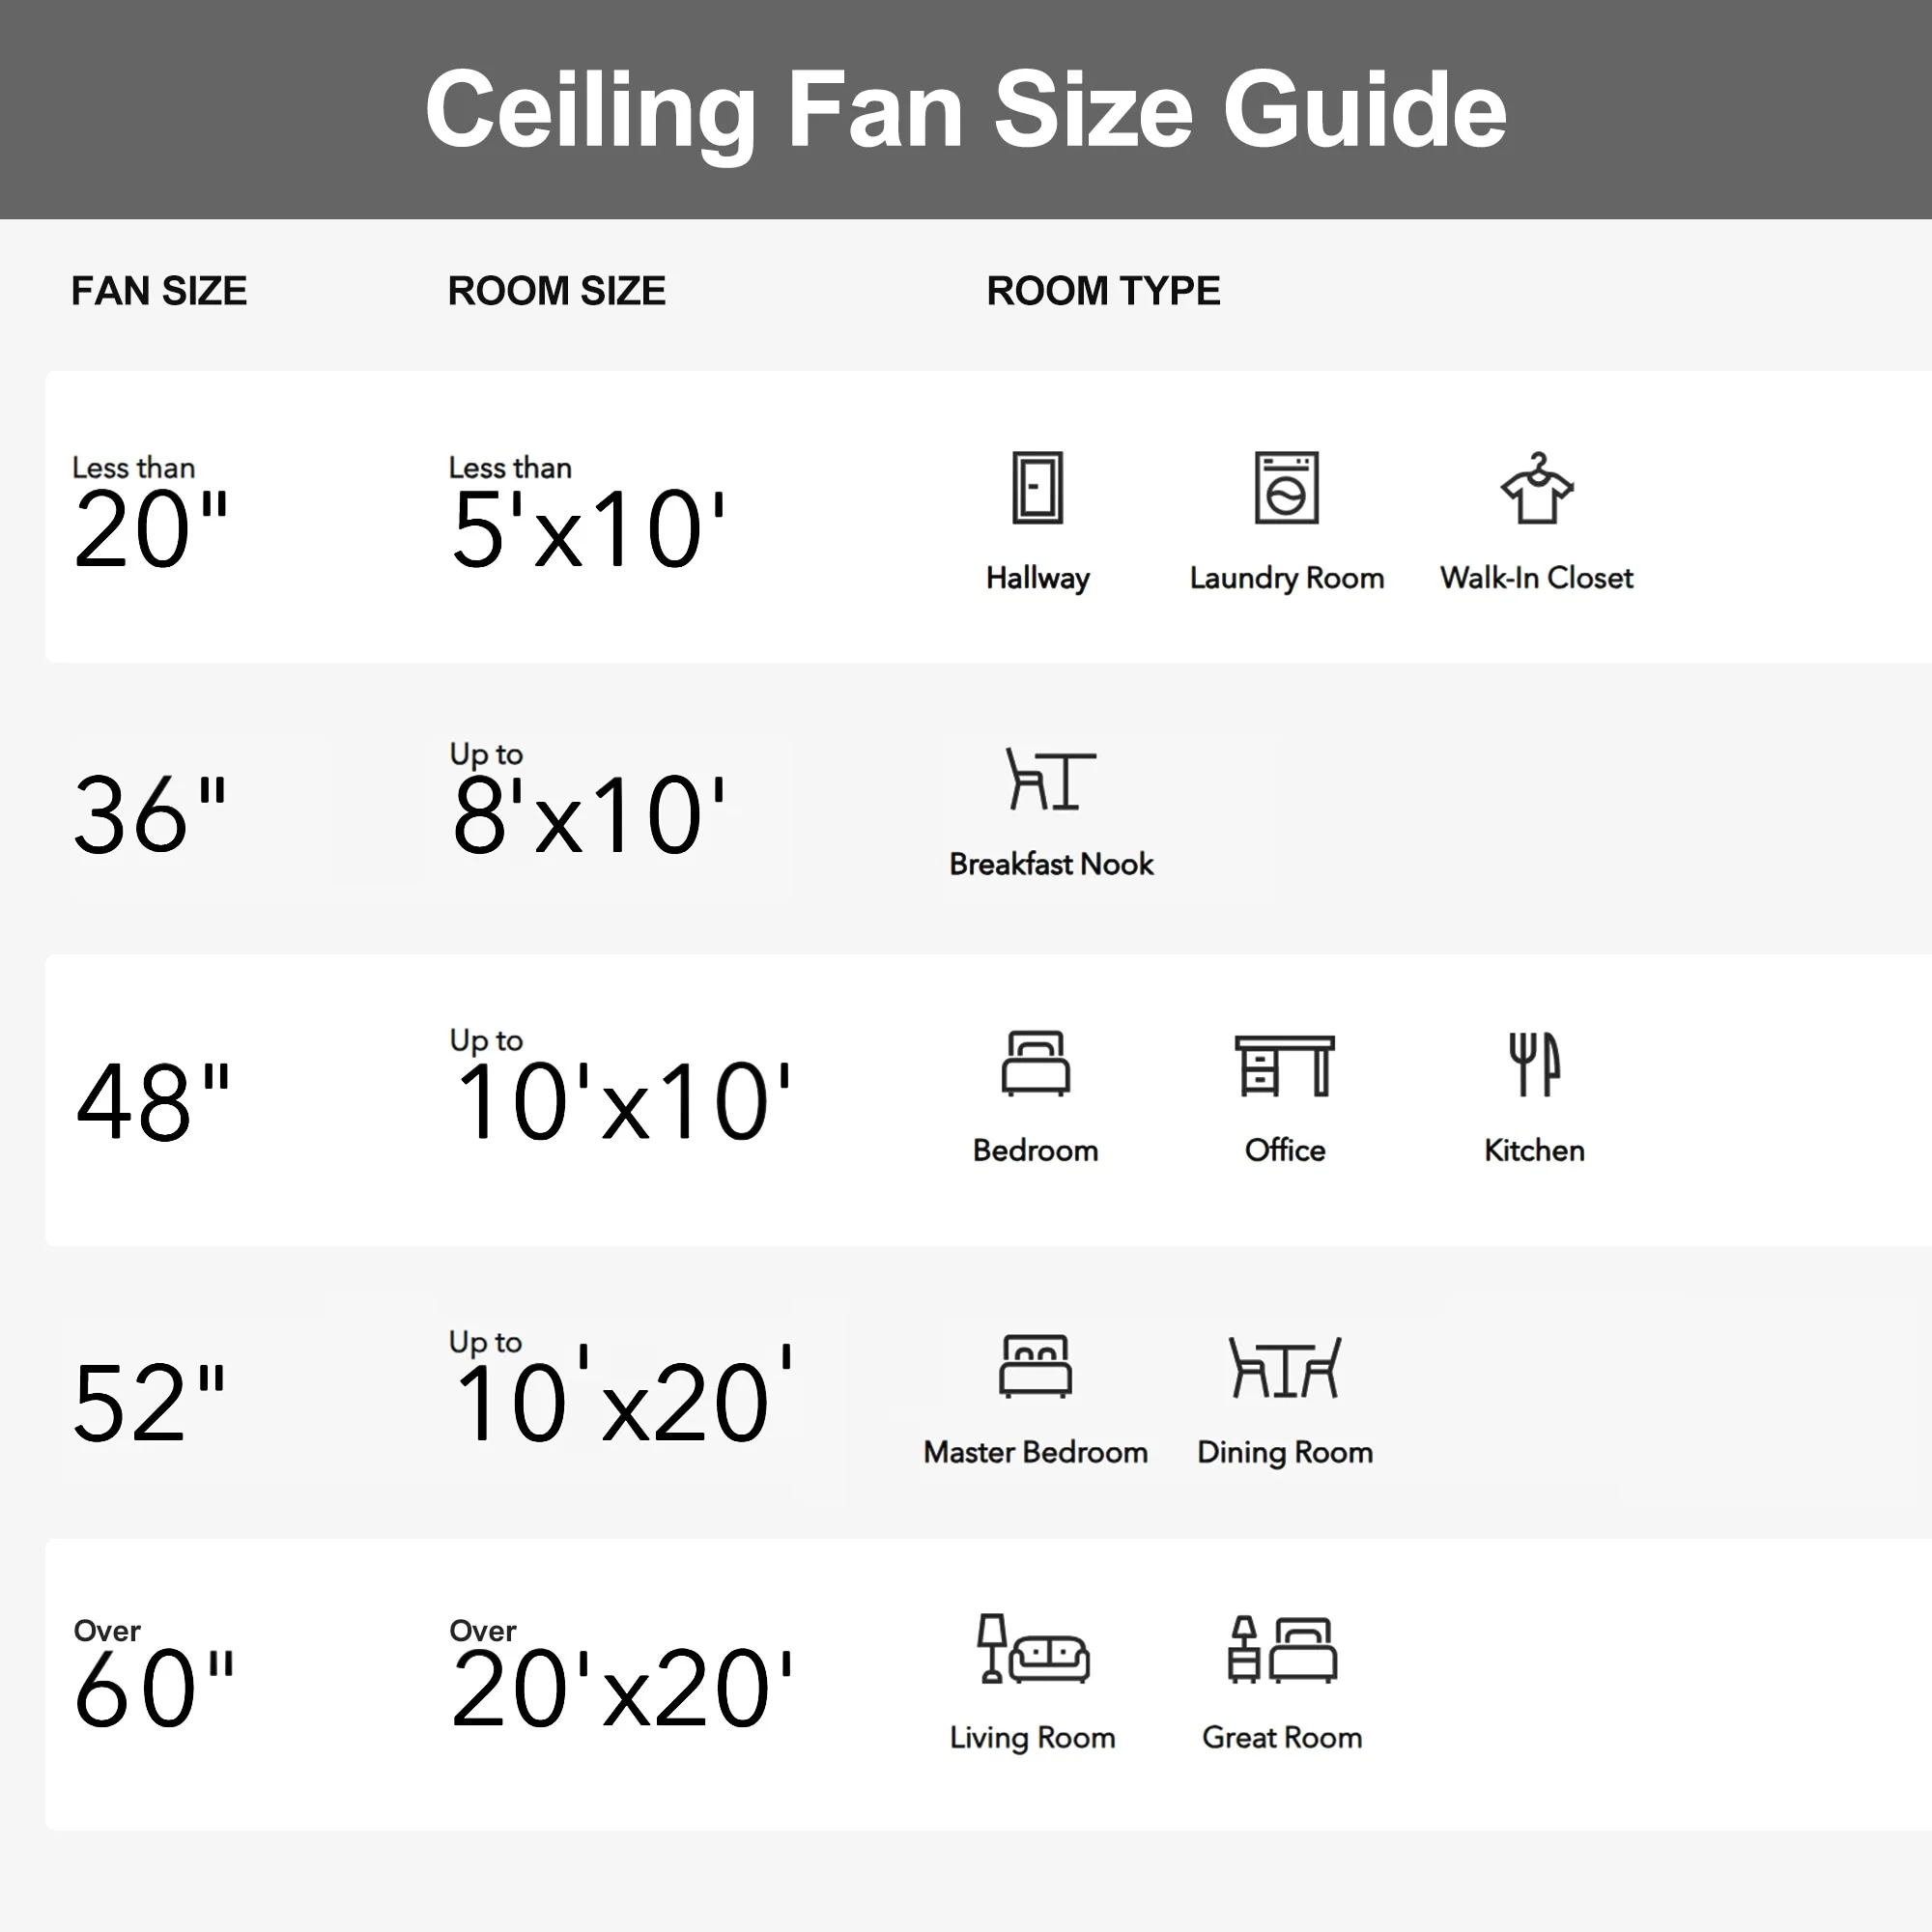Click the 10'x20' room size text

(x=622, y=1402)
